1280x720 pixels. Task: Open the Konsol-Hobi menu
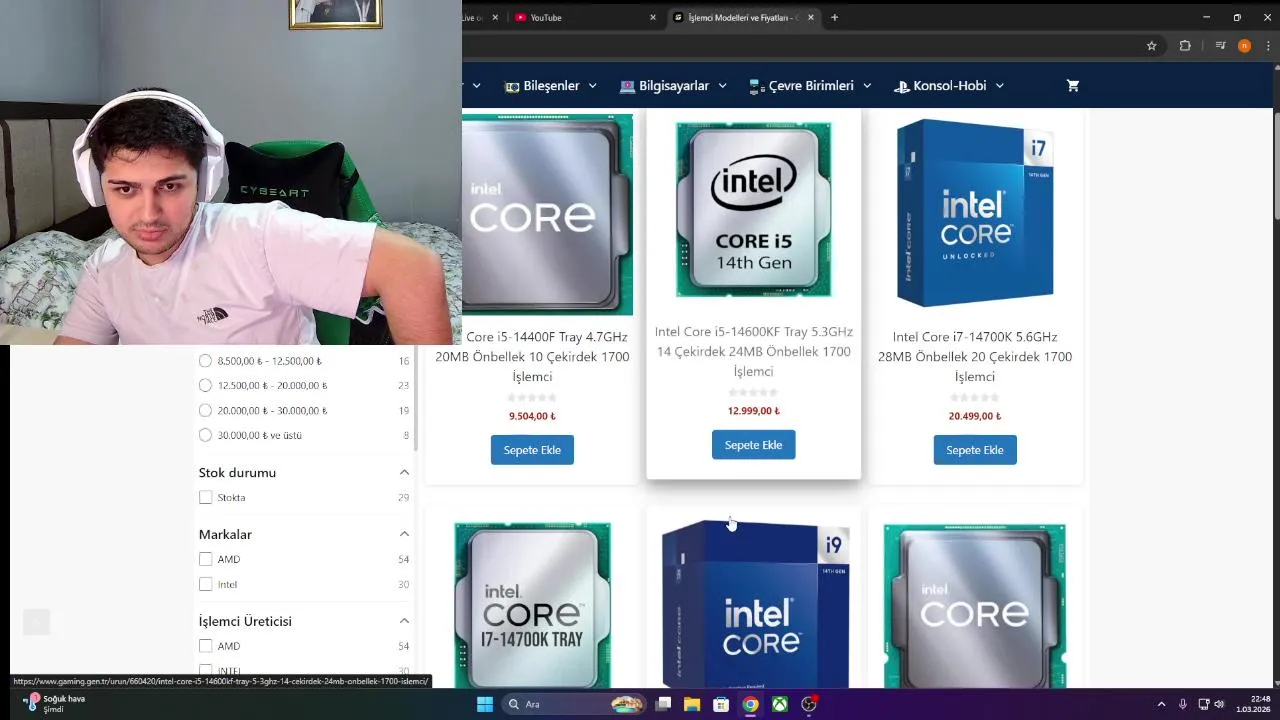pyautogui.click(x=949, y=86)
